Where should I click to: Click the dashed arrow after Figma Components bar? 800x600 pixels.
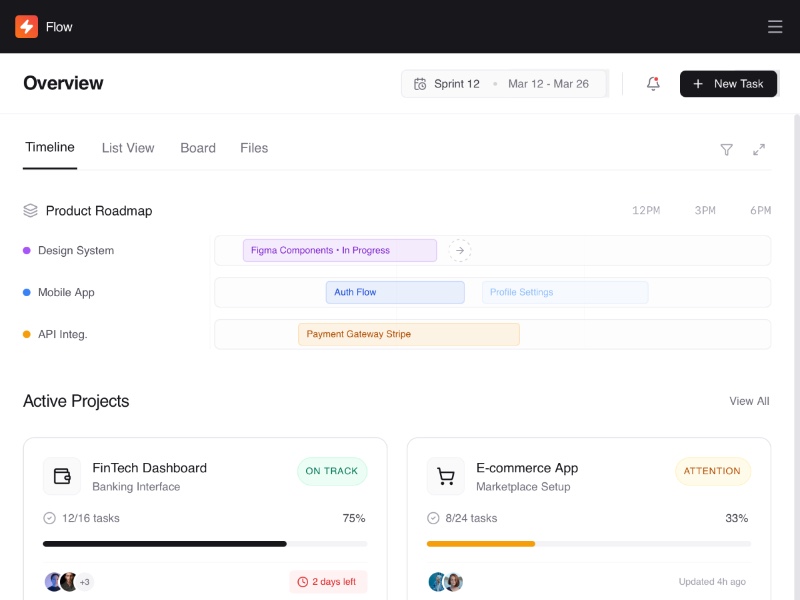click(x=459, y=250)
